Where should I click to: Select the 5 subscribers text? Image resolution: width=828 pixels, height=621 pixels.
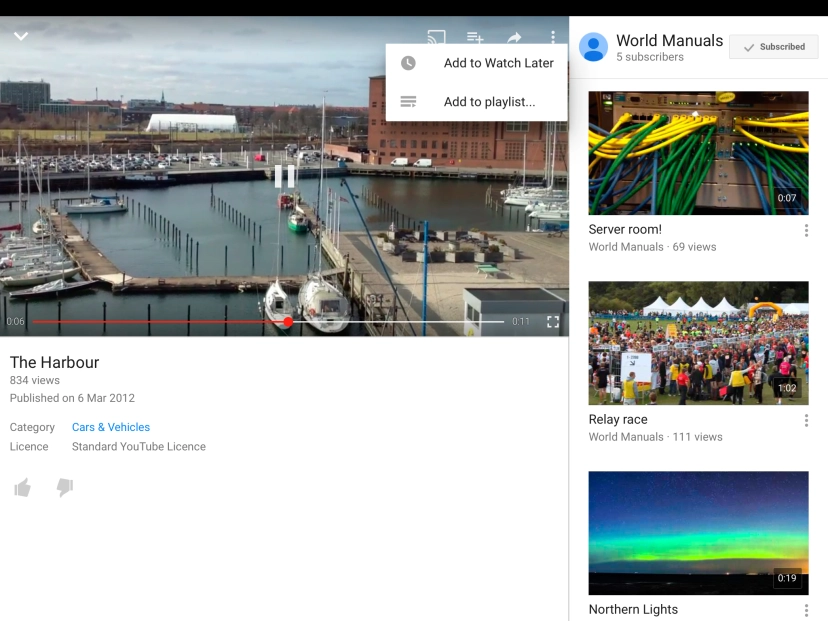pyautogui.click(x=650, y=57)
